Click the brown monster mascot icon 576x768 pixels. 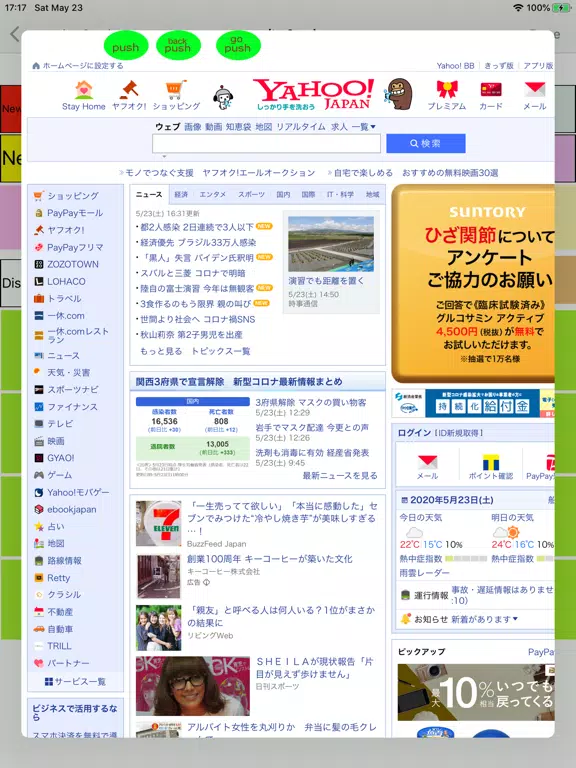400,95
